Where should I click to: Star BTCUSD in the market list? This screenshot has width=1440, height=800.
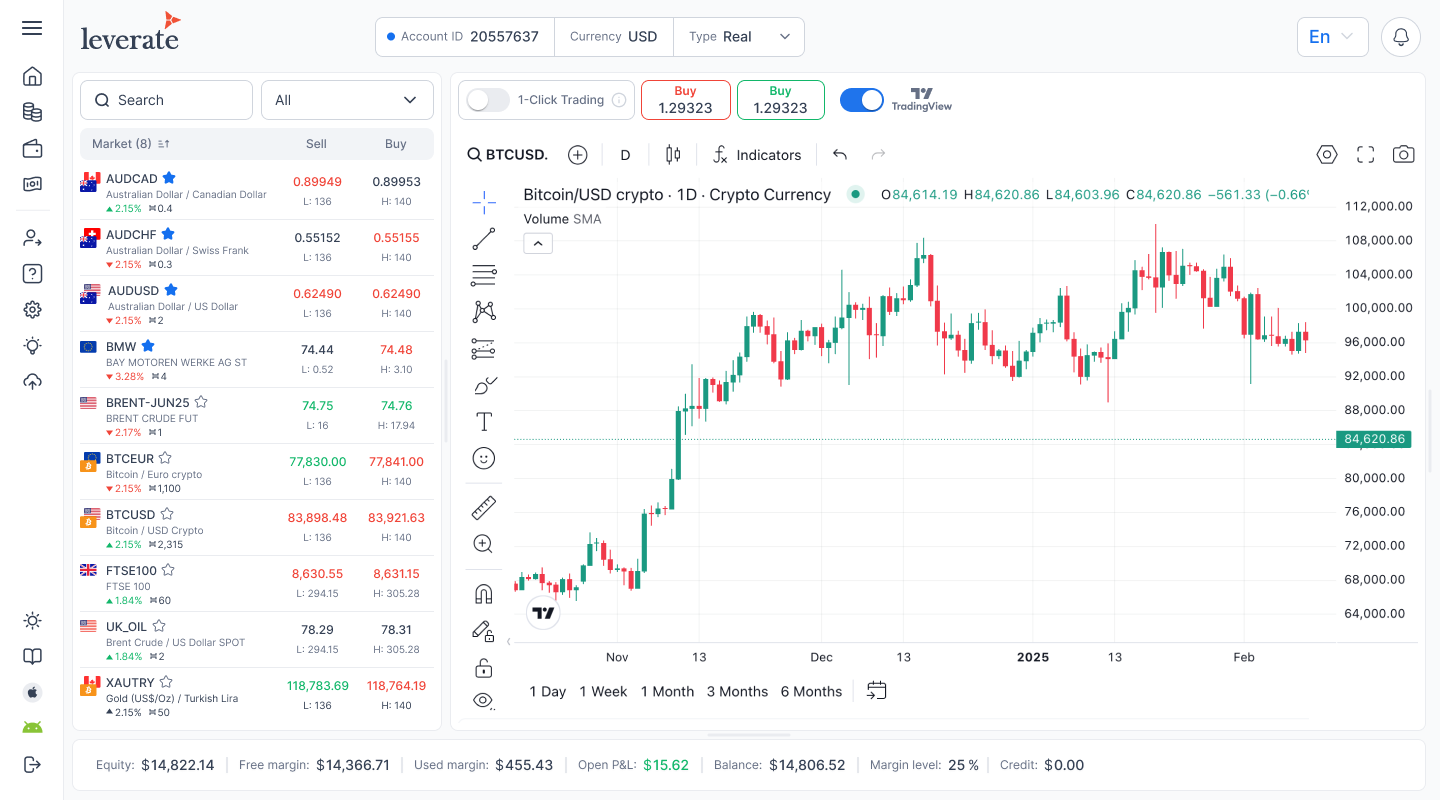tap(166, 514)
